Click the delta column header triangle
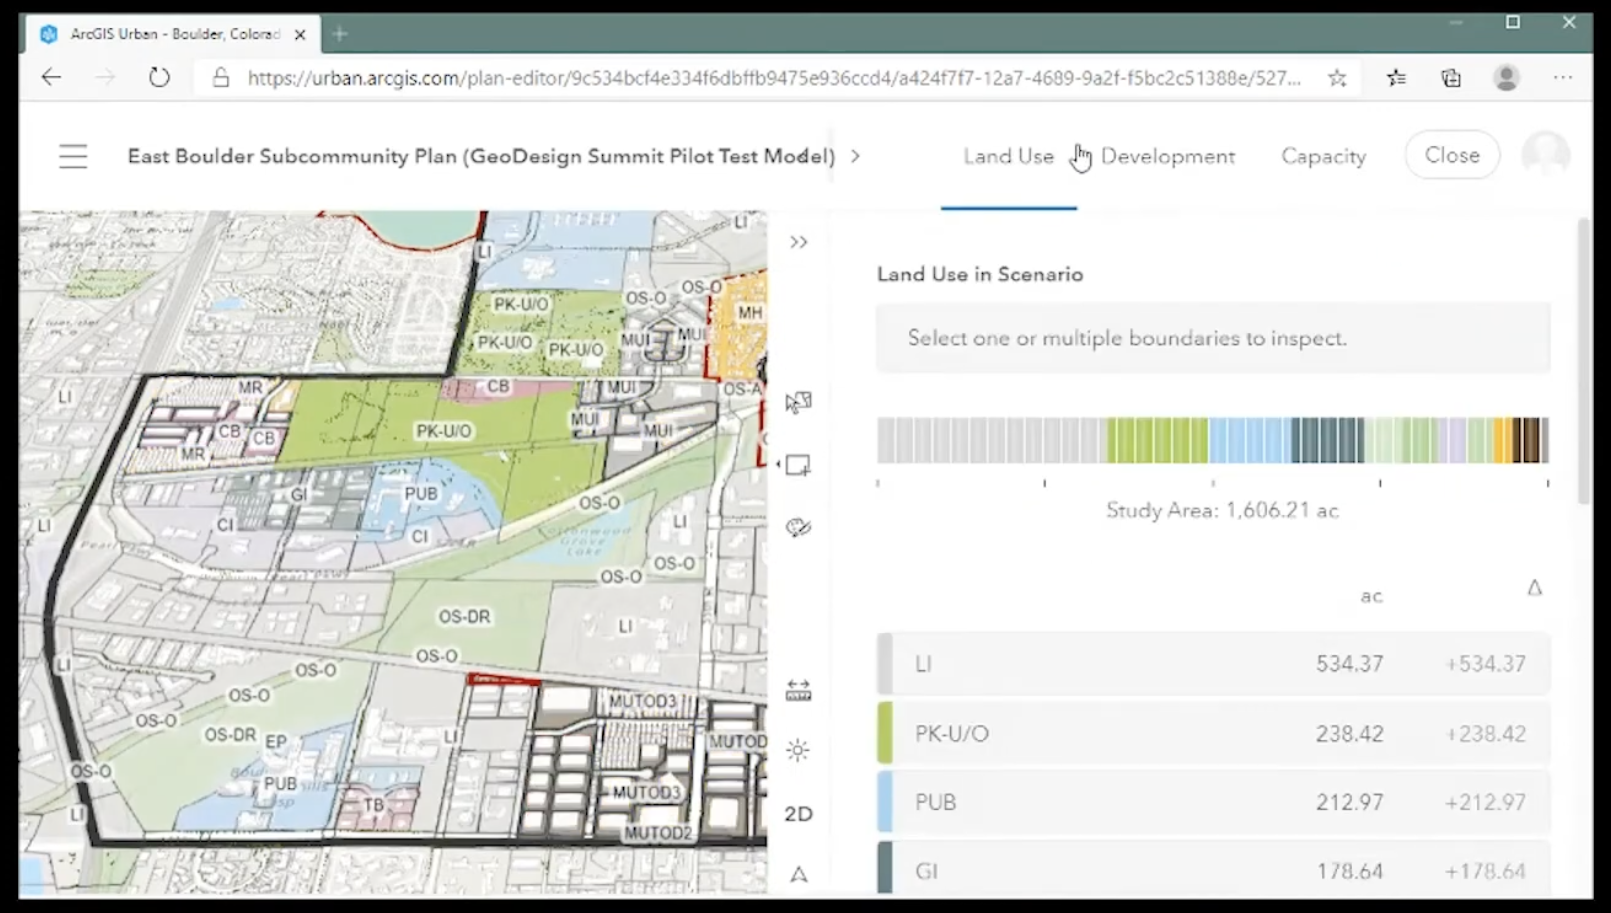The width and height of the screenshot is (1611, 913). point(1534,588)
